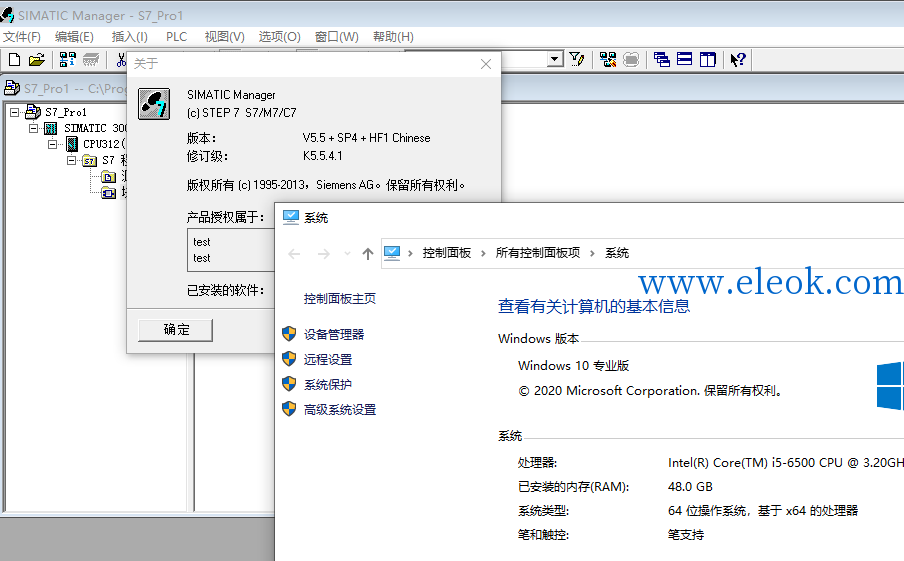Viewport: 904px width, 561px height.
Task: Click the S7 Memory Card toolbar icon
Action: [x=91, y=59]
